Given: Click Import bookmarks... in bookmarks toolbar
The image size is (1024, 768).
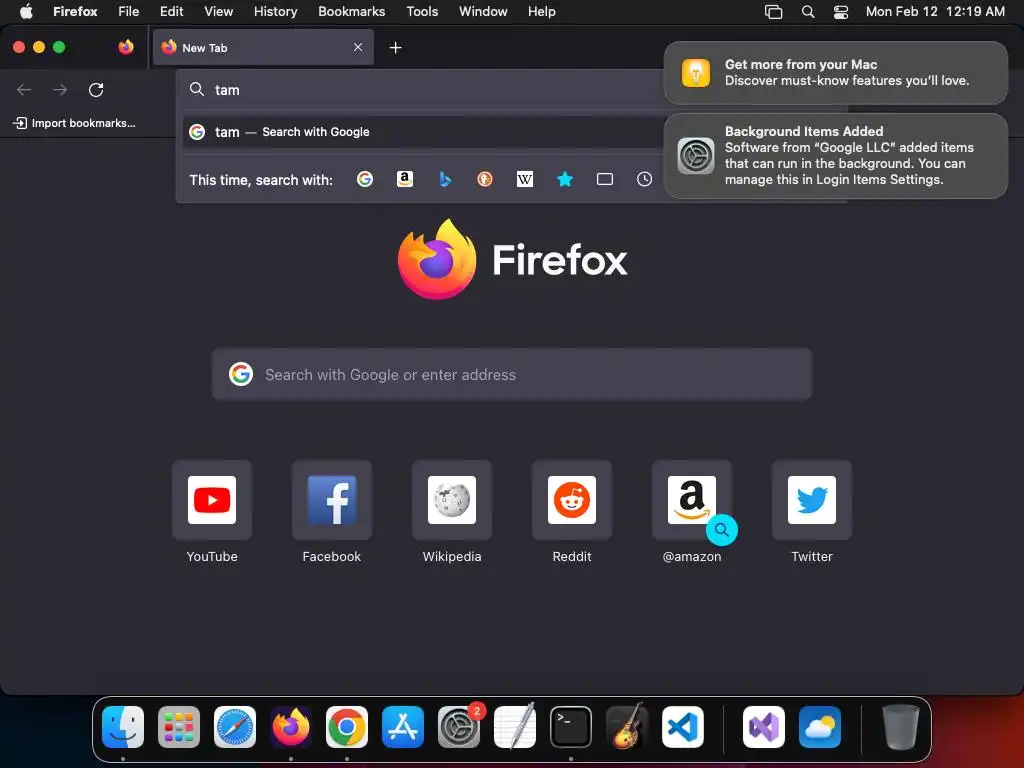Looking at the screenshot, I should point(74,123).
